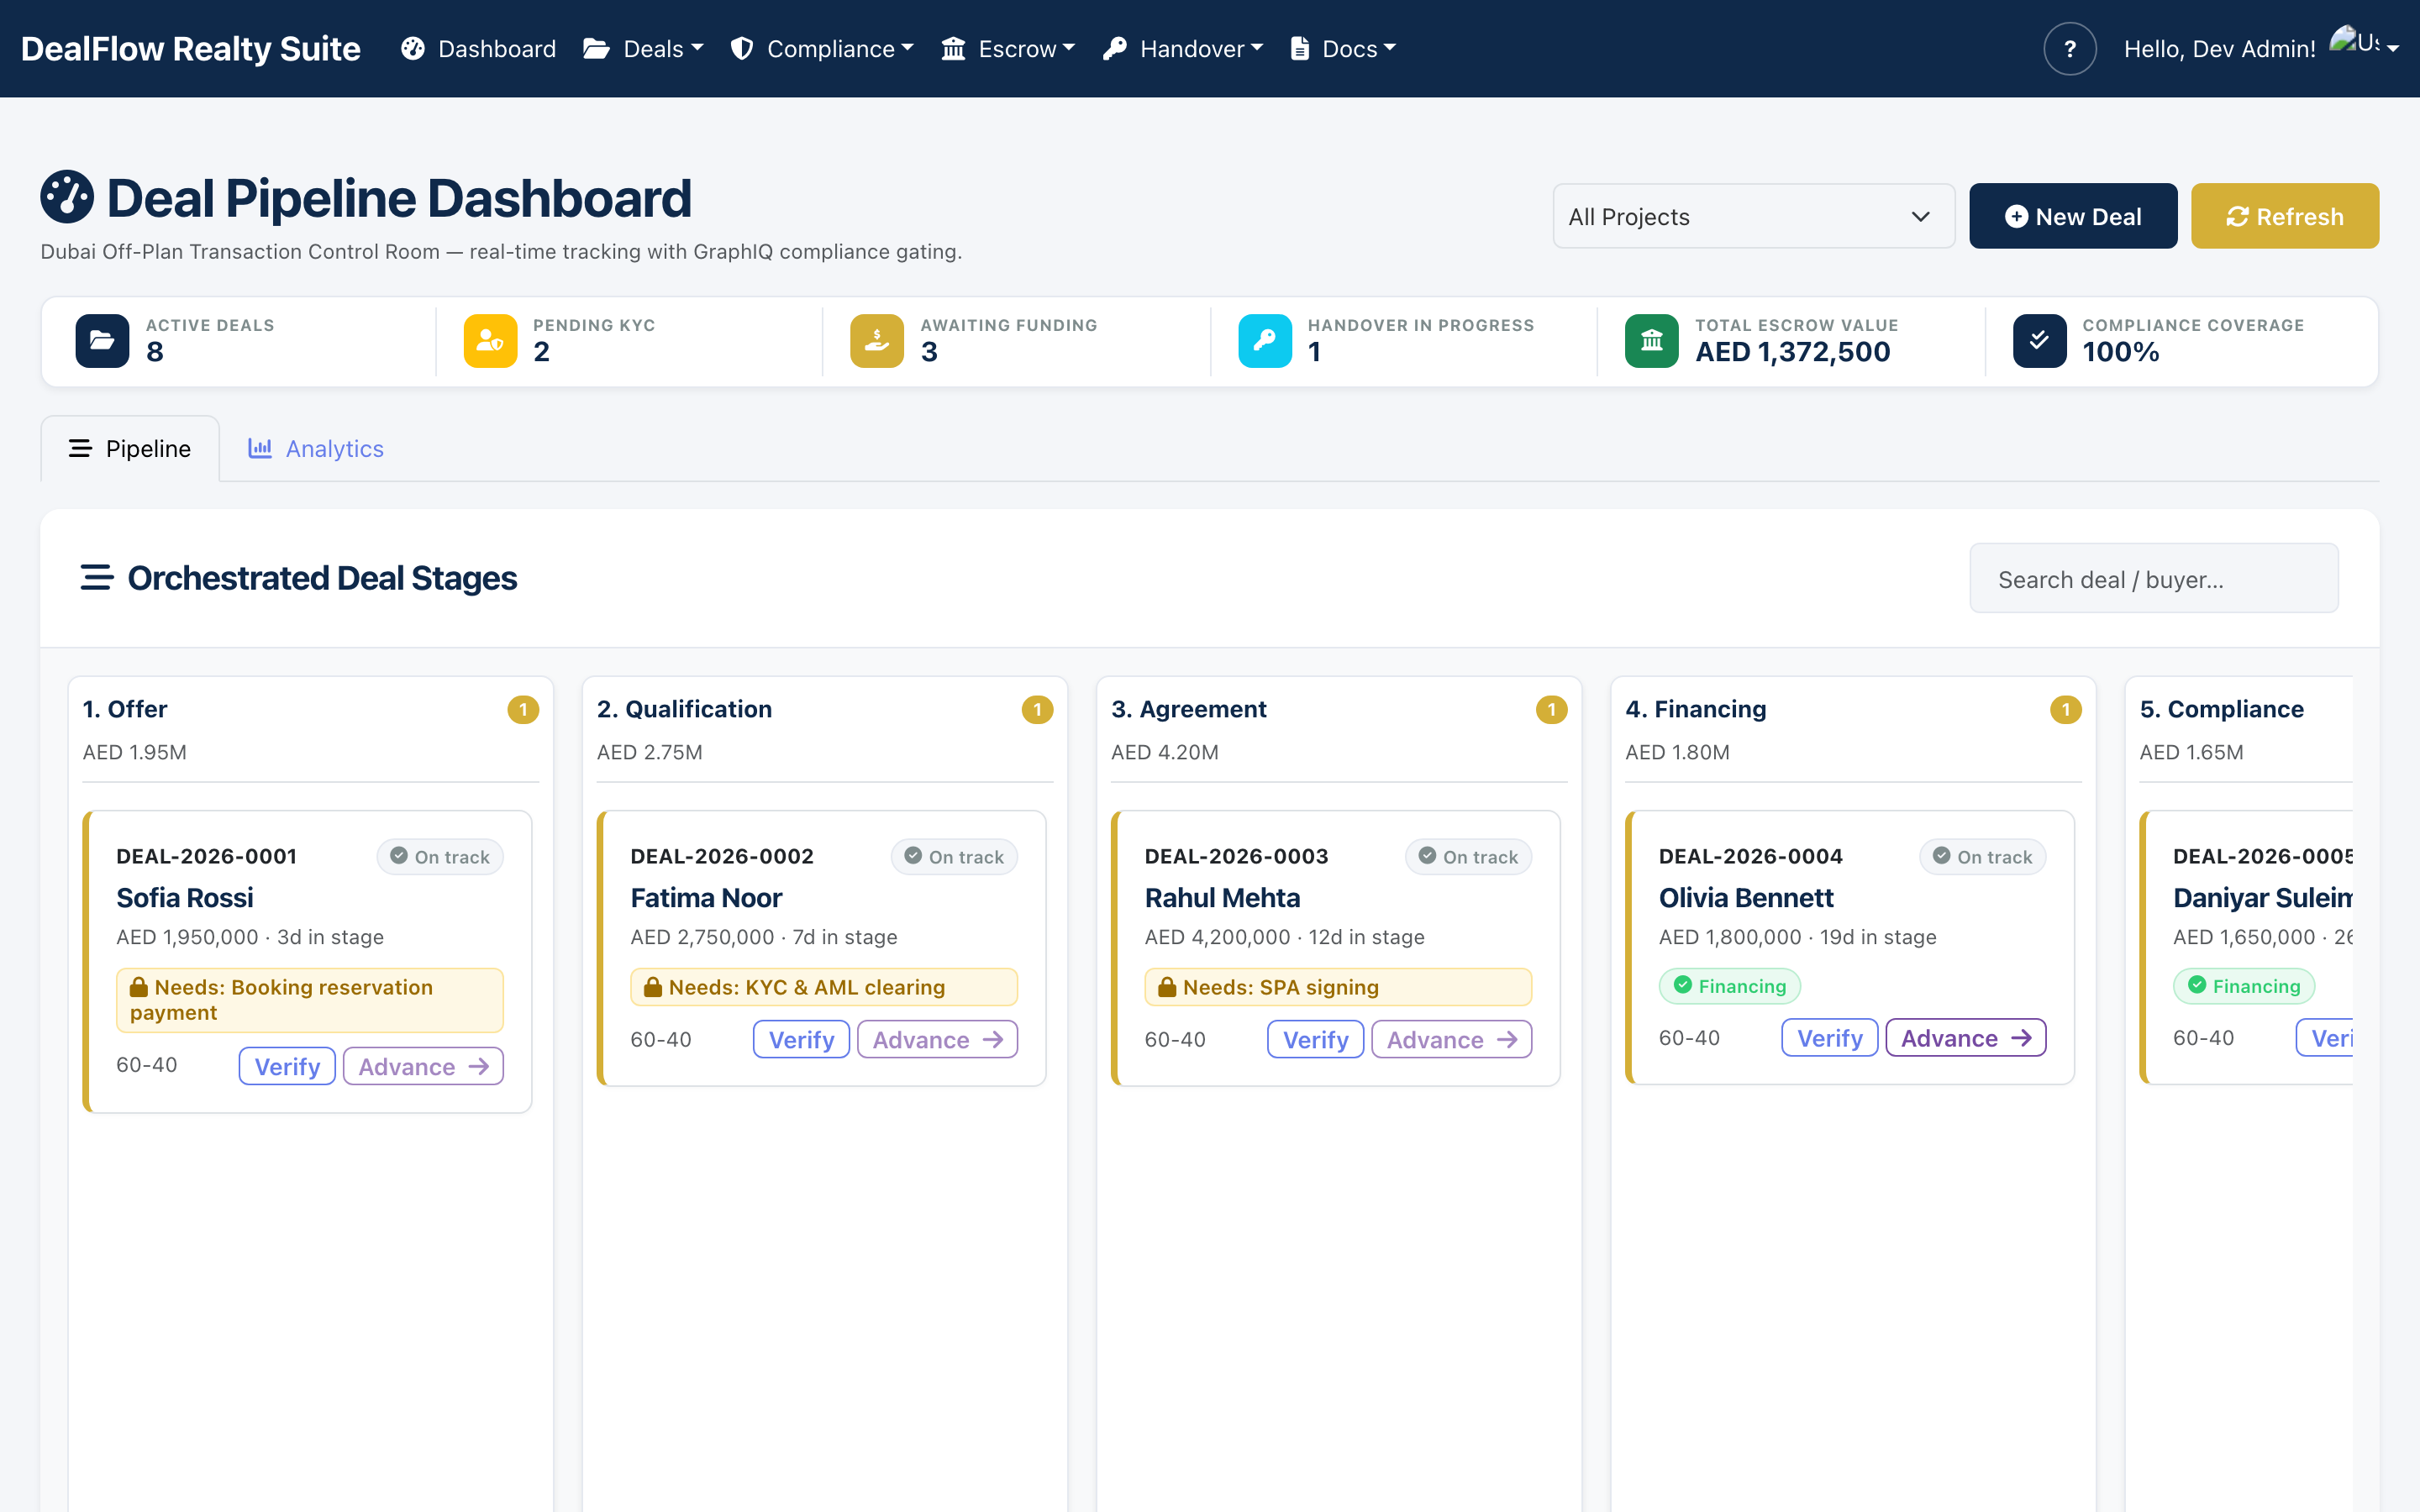Click the Search deal / buyer field
The height and width of the screenshot is (1512, 2420).
coord(2153,579)
